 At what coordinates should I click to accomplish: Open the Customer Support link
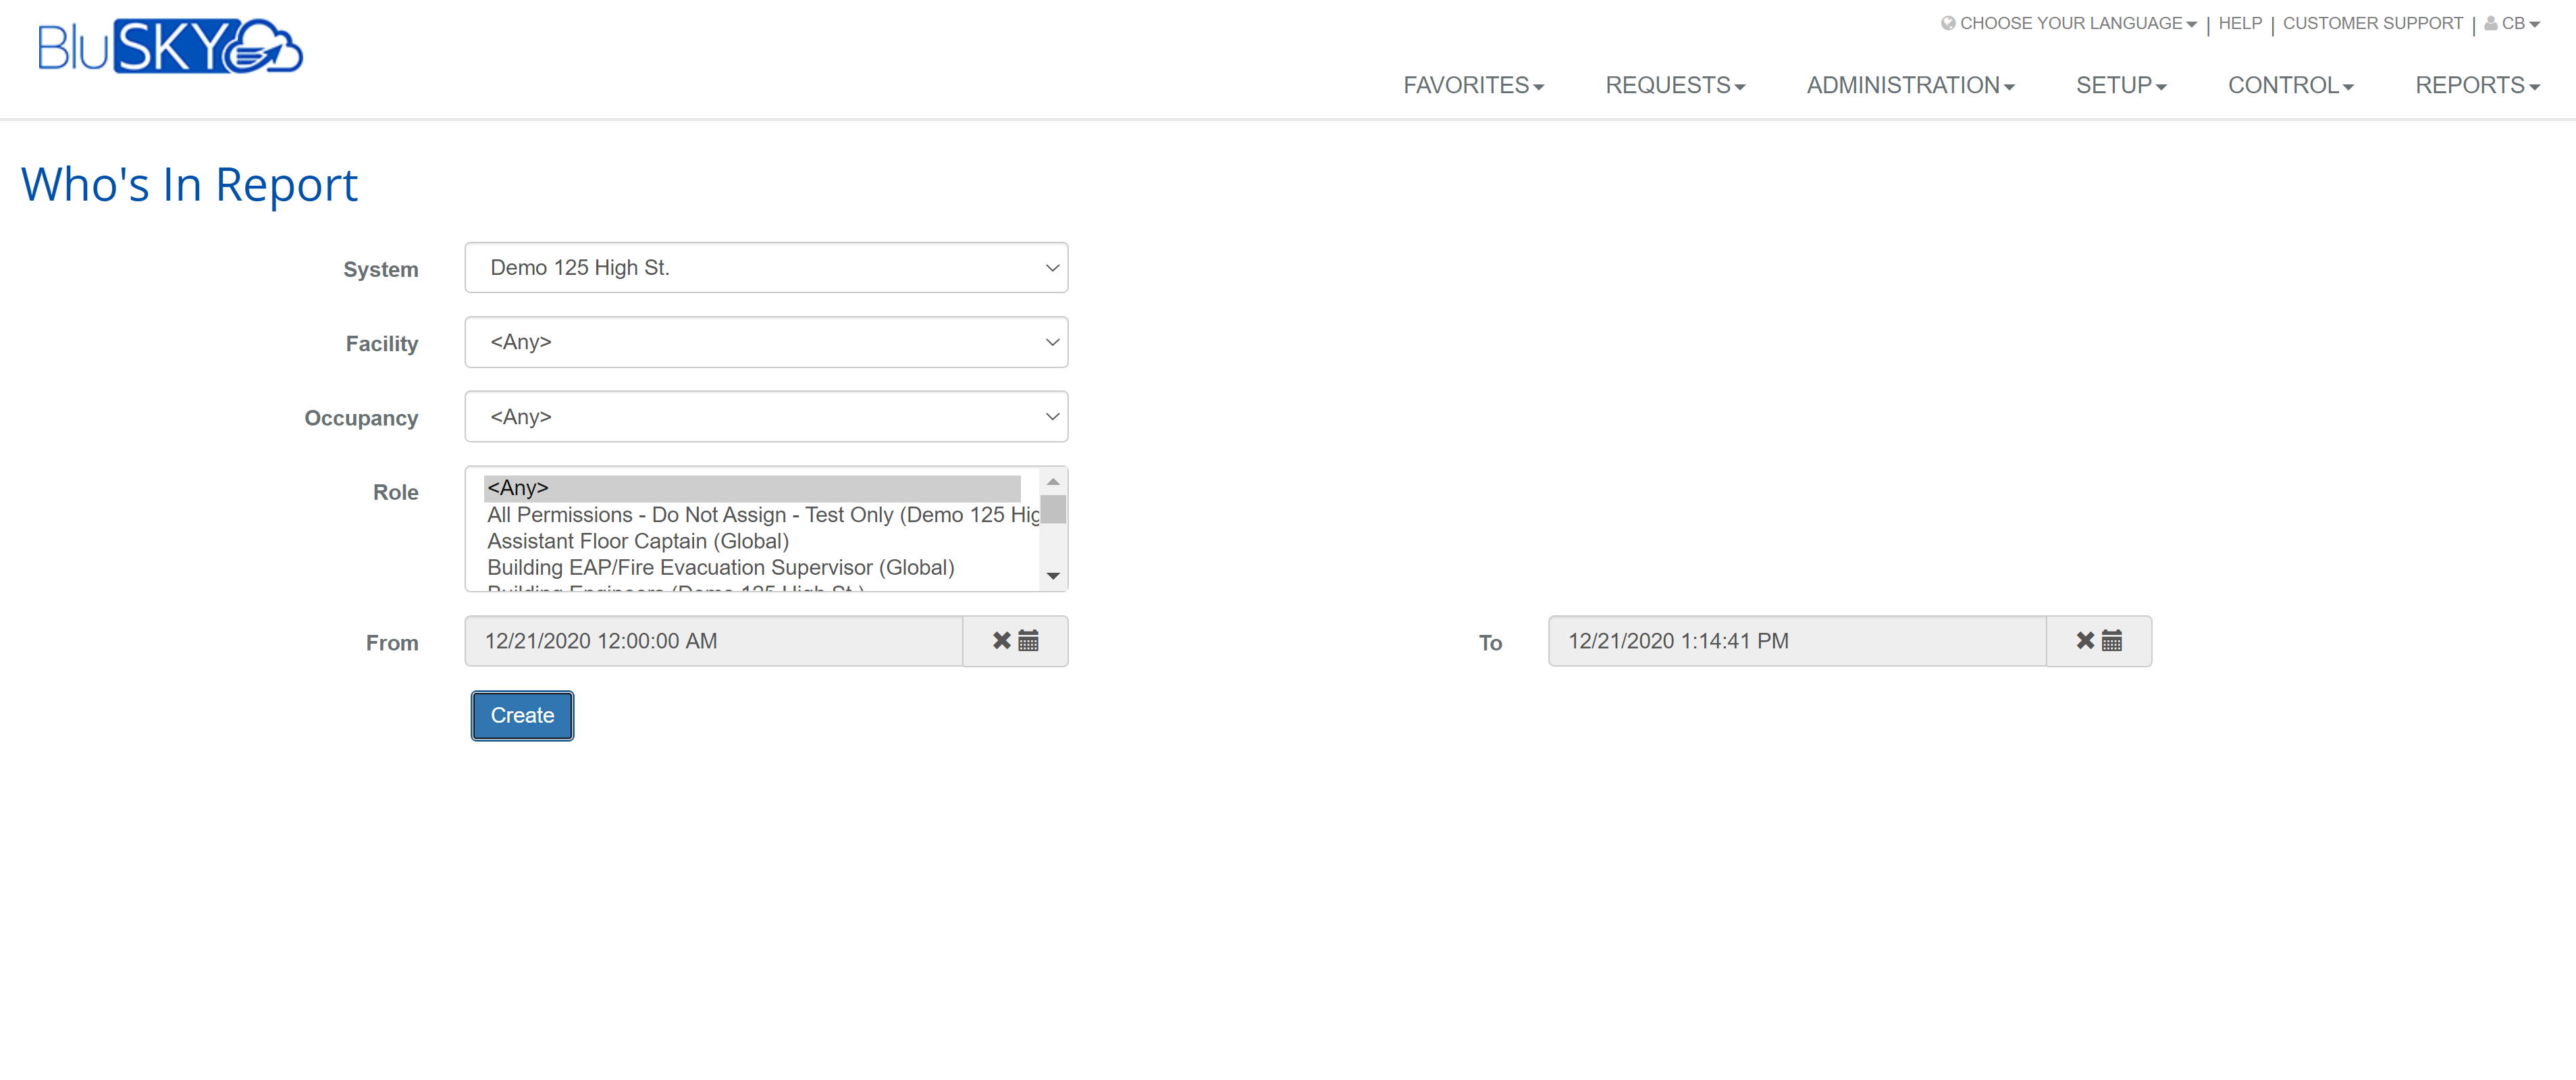tap(2372, 23)
